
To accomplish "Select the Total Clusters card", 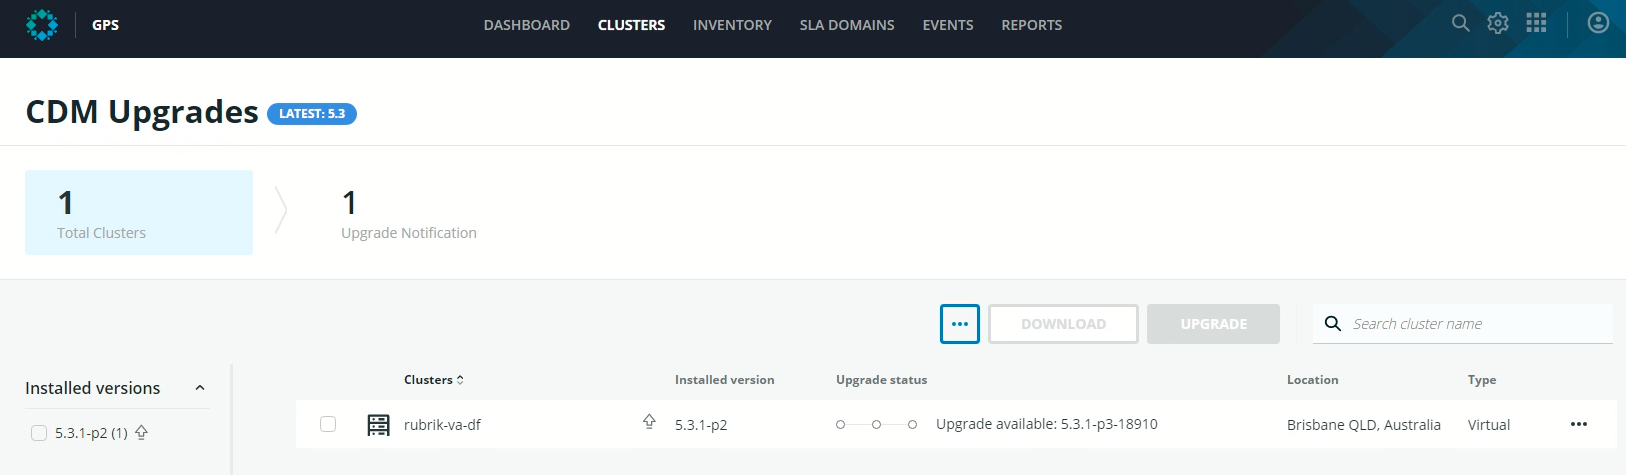I will [139, 212].
